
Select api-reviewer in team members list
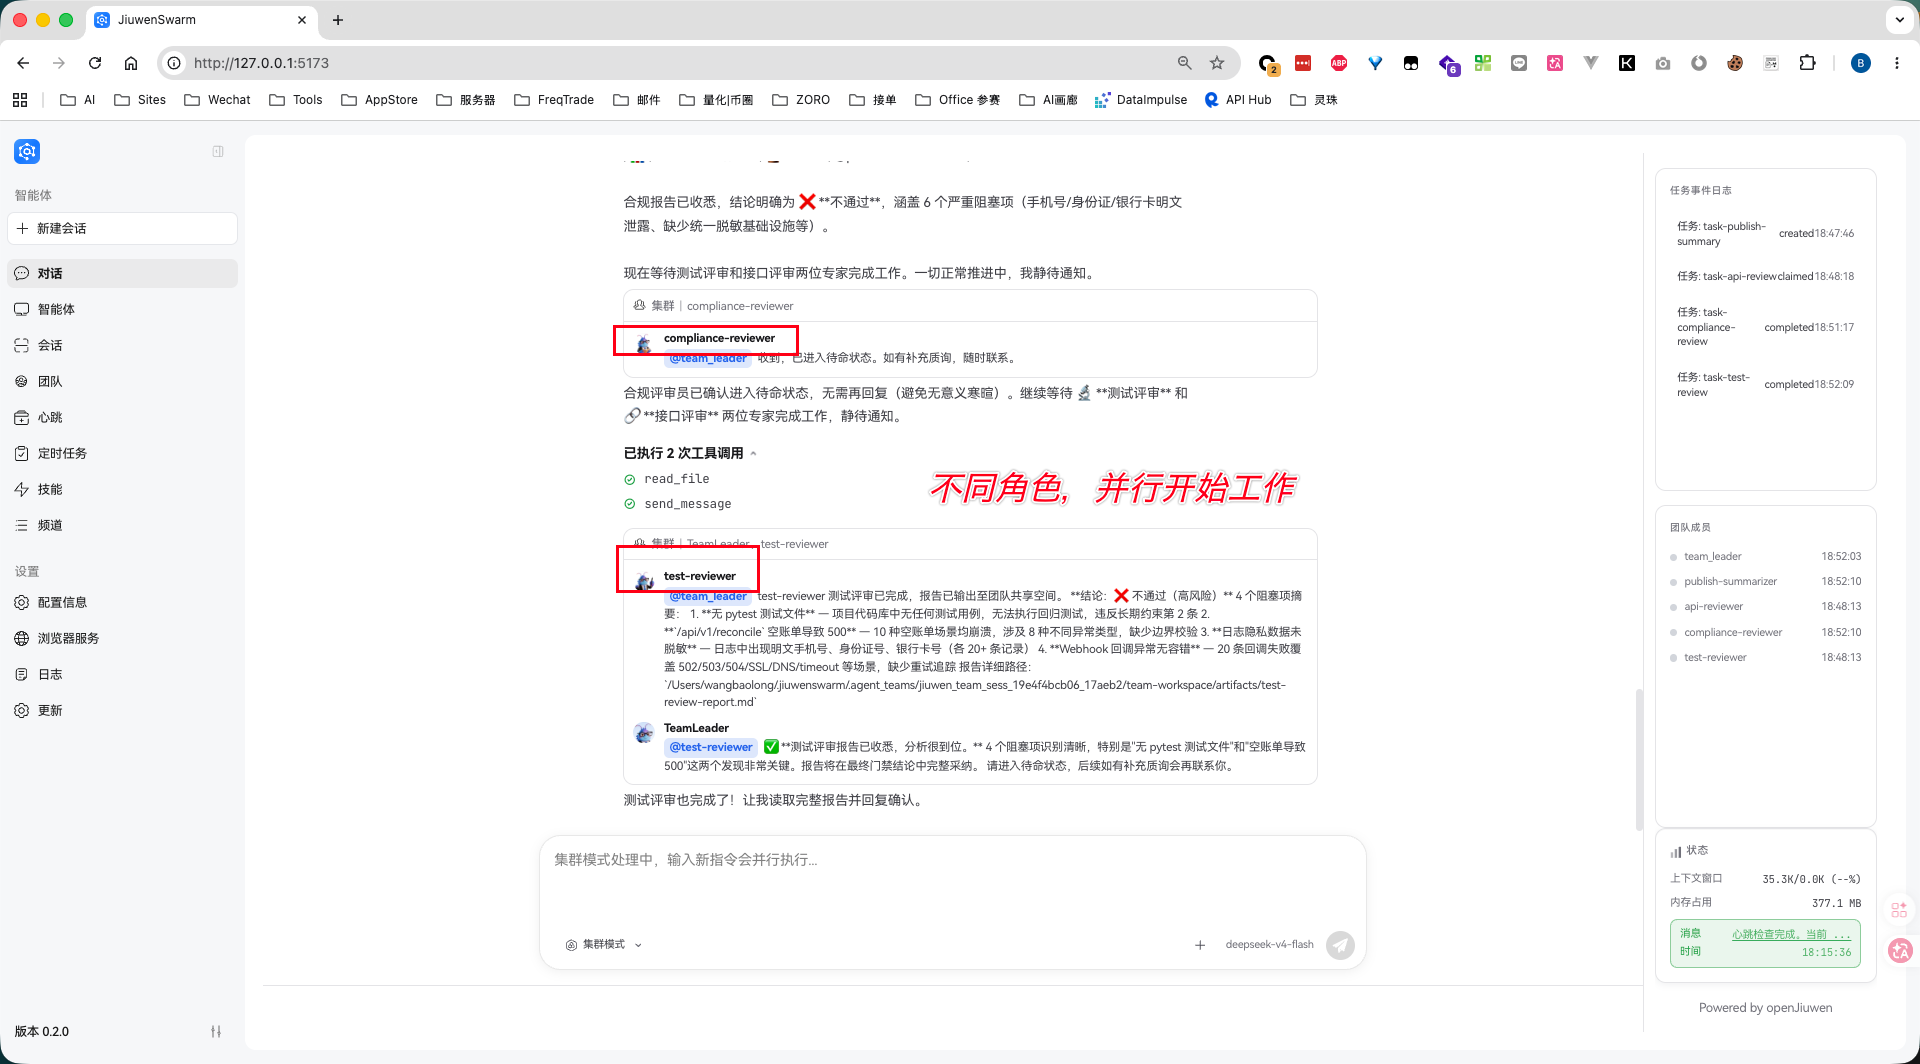[x=1765, y=606]
